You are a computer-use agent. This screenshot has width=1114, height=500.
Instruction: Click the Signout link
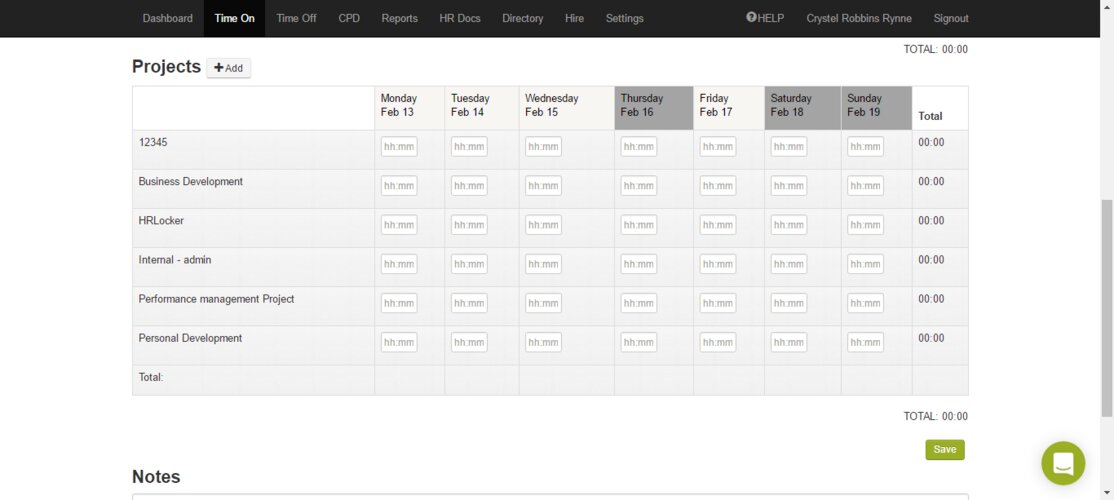950,18
